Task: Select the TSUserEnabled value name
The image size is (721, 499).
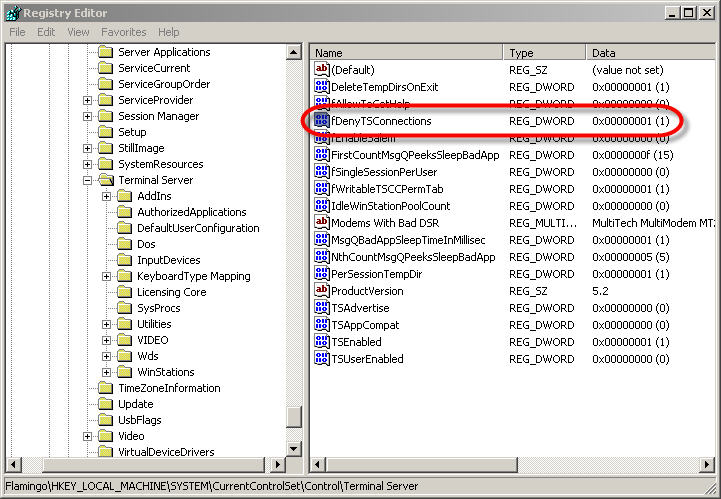Action: tap(367, 359)
